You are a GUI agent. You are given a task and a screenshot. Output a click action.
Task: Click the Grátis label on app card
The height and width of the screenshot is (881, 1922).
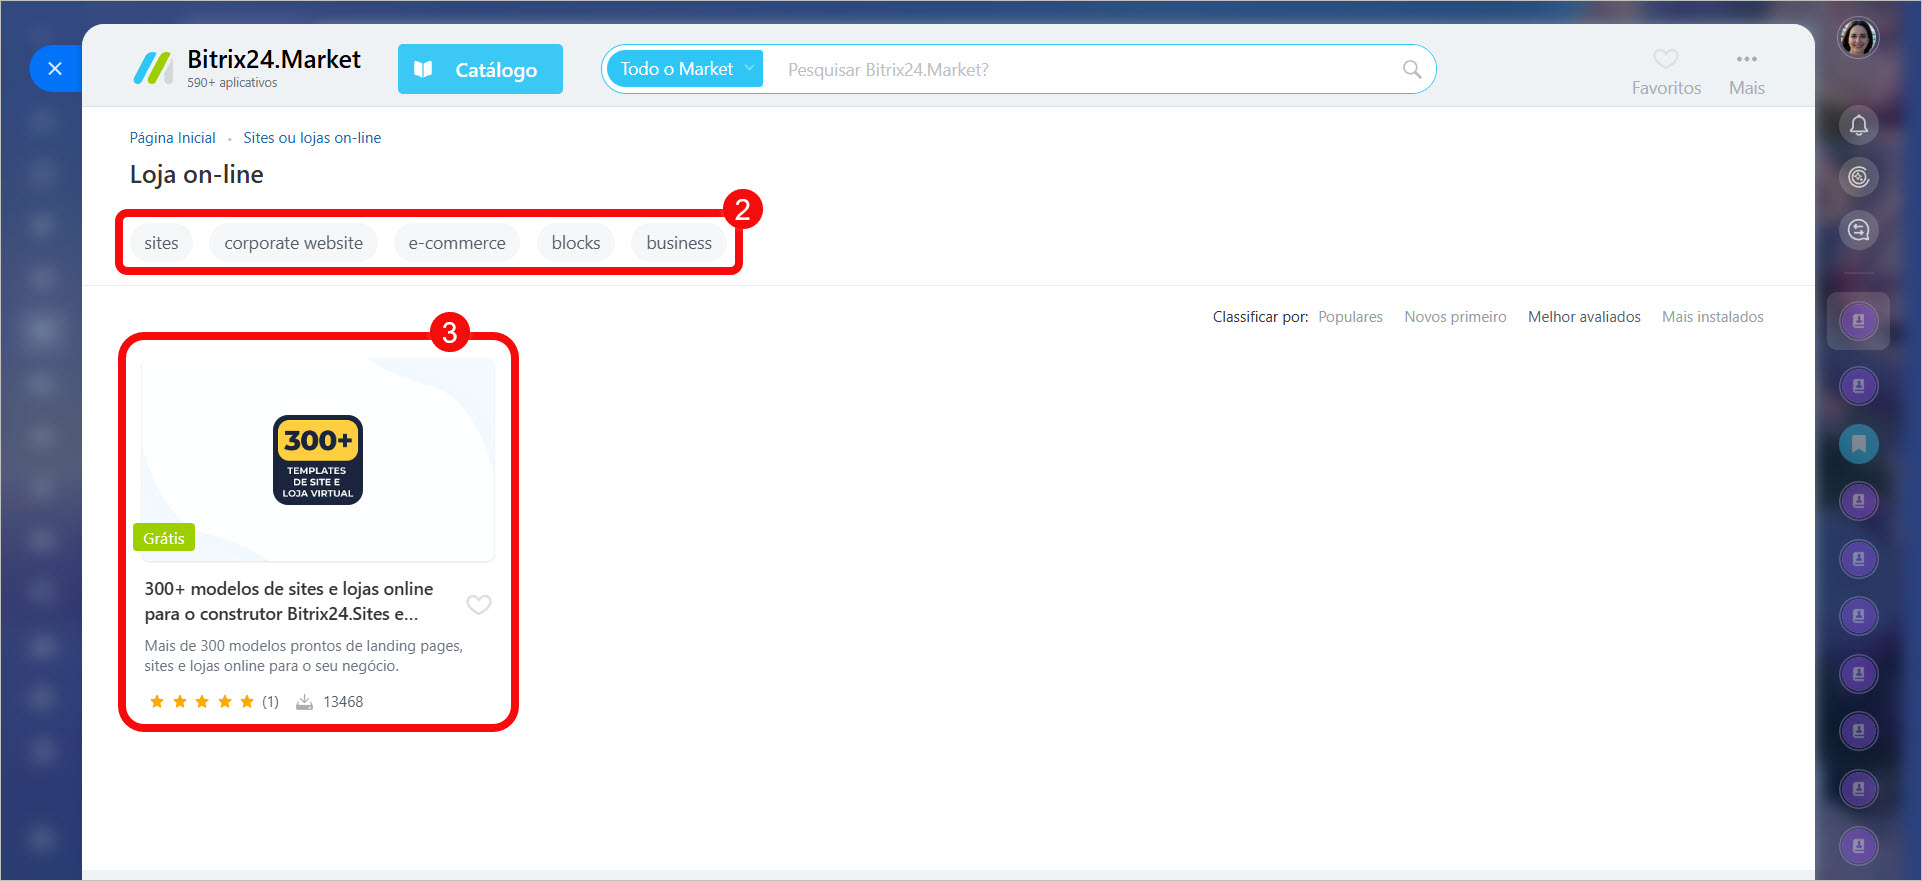(x=164, y=538)
